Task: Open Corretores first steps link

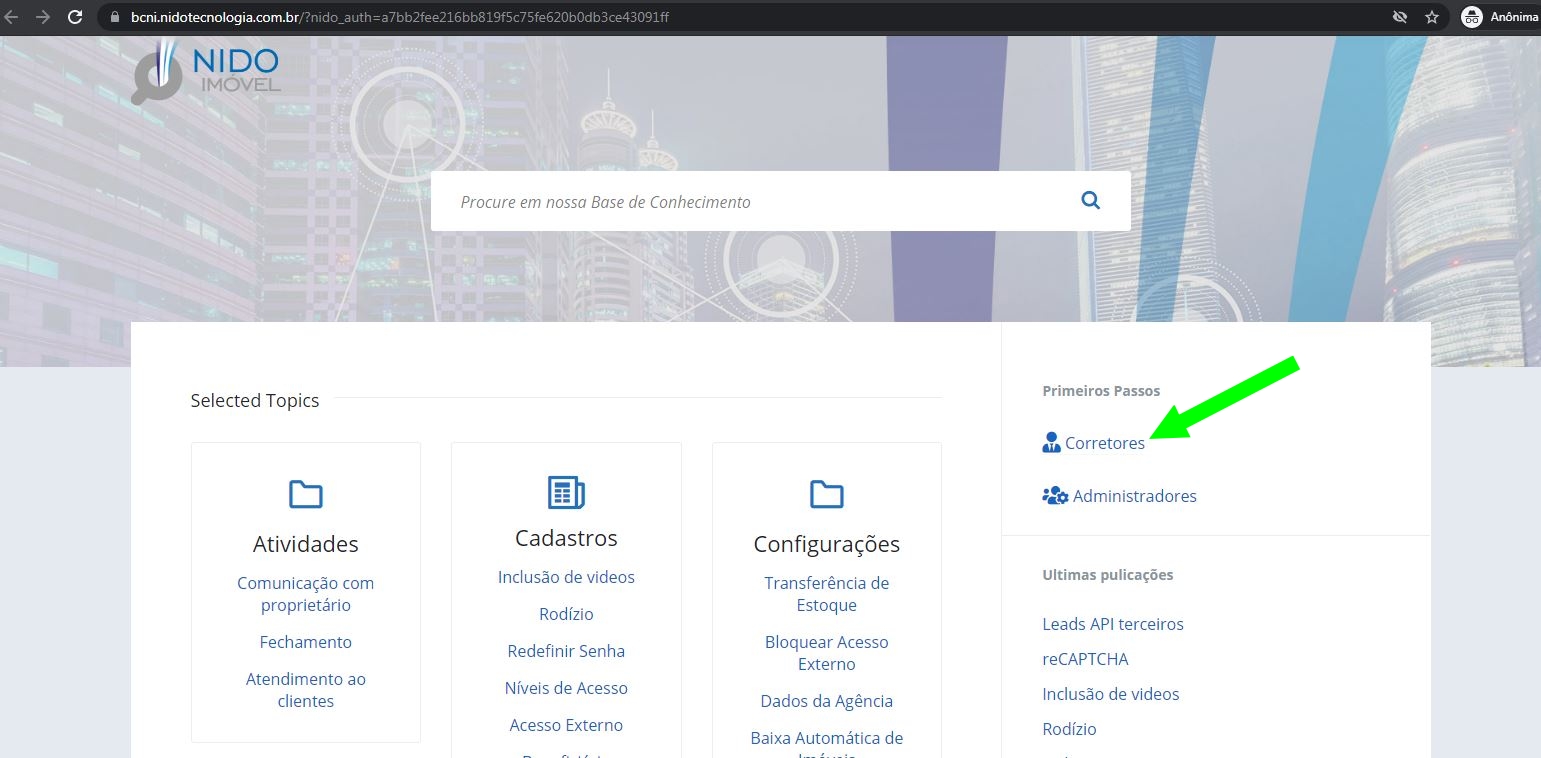Action: [1104, 443]
